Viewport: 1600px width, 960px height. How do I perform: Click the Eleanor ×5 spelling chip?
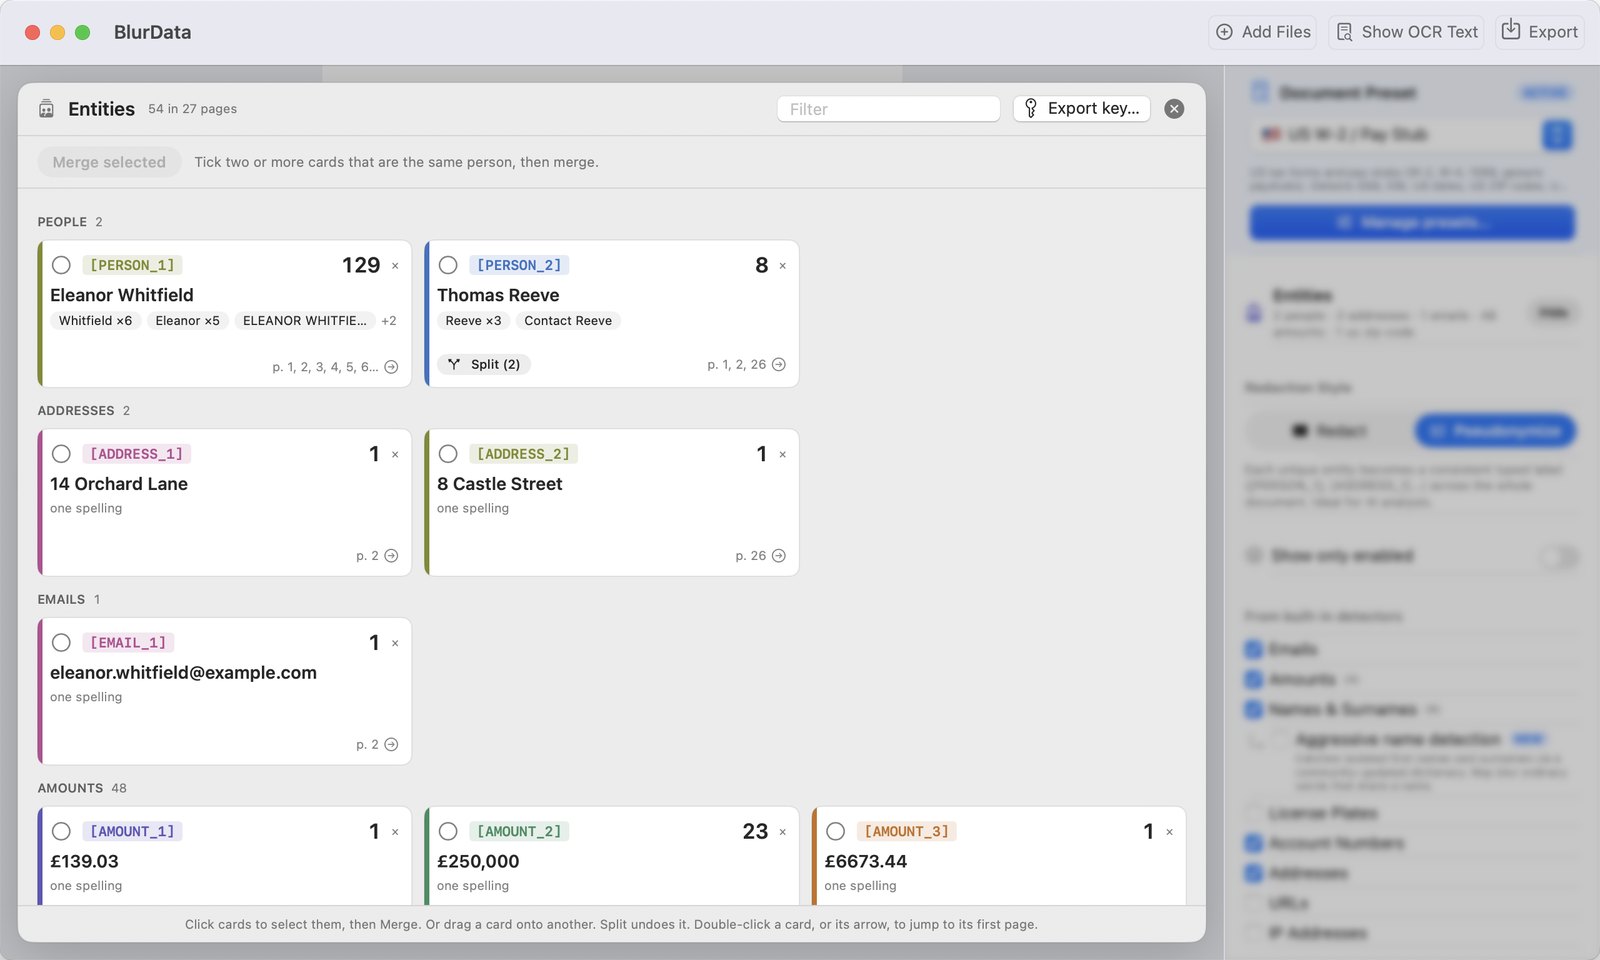[x=187, y=321]
